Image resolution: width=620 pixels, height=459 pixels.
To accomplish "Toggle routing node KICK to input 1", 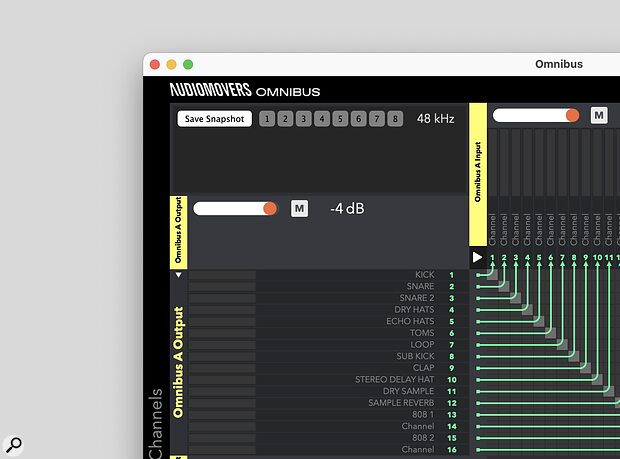I will [492, 275].
